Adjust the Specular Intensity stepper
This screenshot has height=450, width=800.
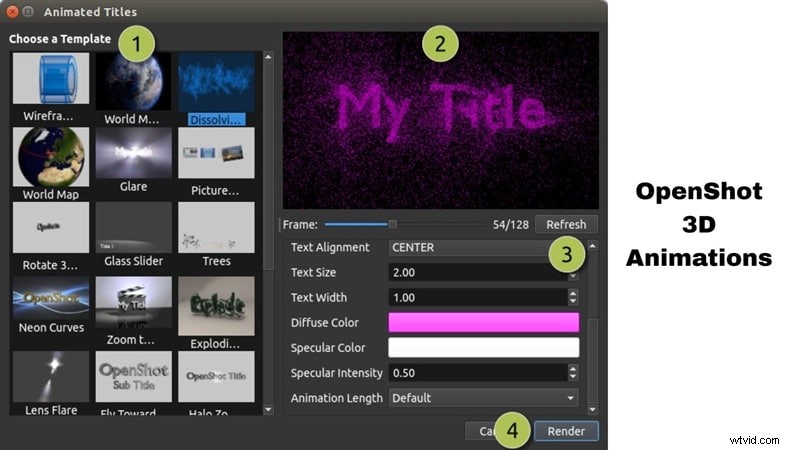[x=573, y=373]
